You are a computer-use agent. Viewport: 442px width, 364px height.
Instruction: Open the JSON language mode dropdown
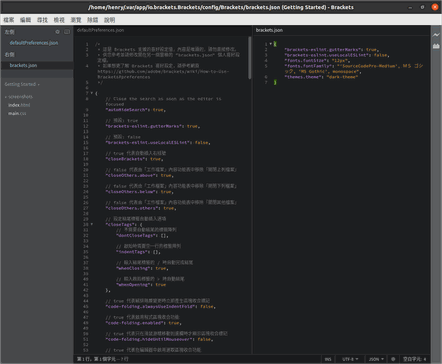coord(376,359)
